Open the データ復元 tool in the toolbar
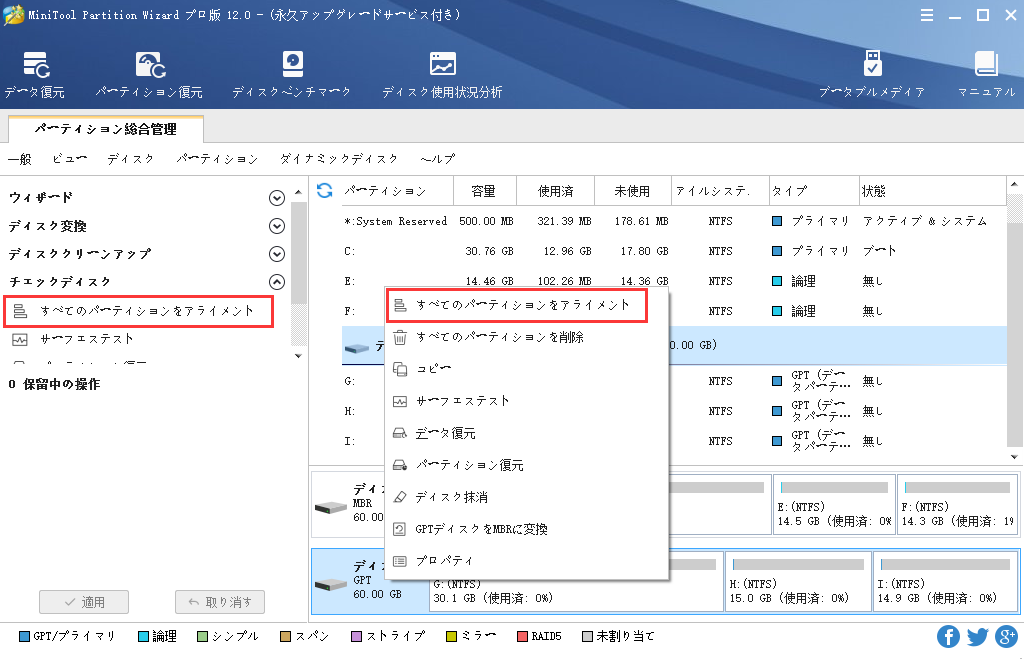 click(x=36, y=74)
